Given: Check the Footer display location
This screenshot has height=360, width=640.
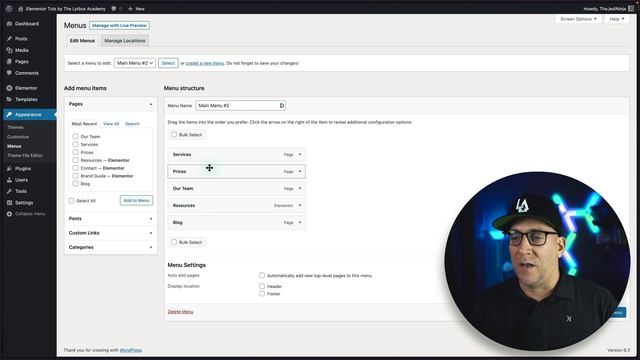Looking at the screenshot, I should click(x=262, y=293).
